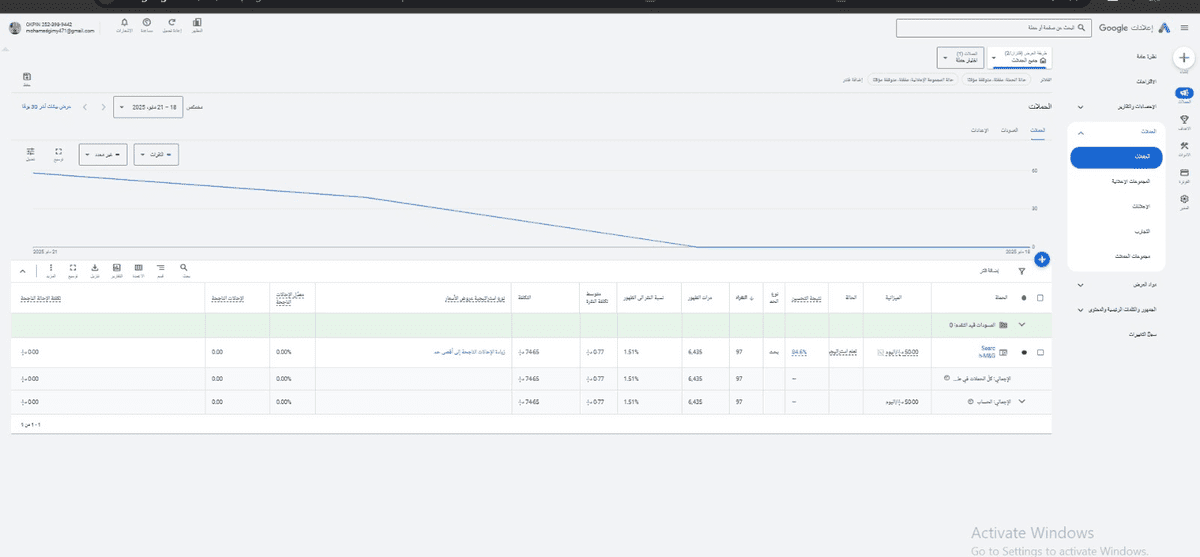
Task: Select the Search campaign row checkbox
Action: [1041, 352]
